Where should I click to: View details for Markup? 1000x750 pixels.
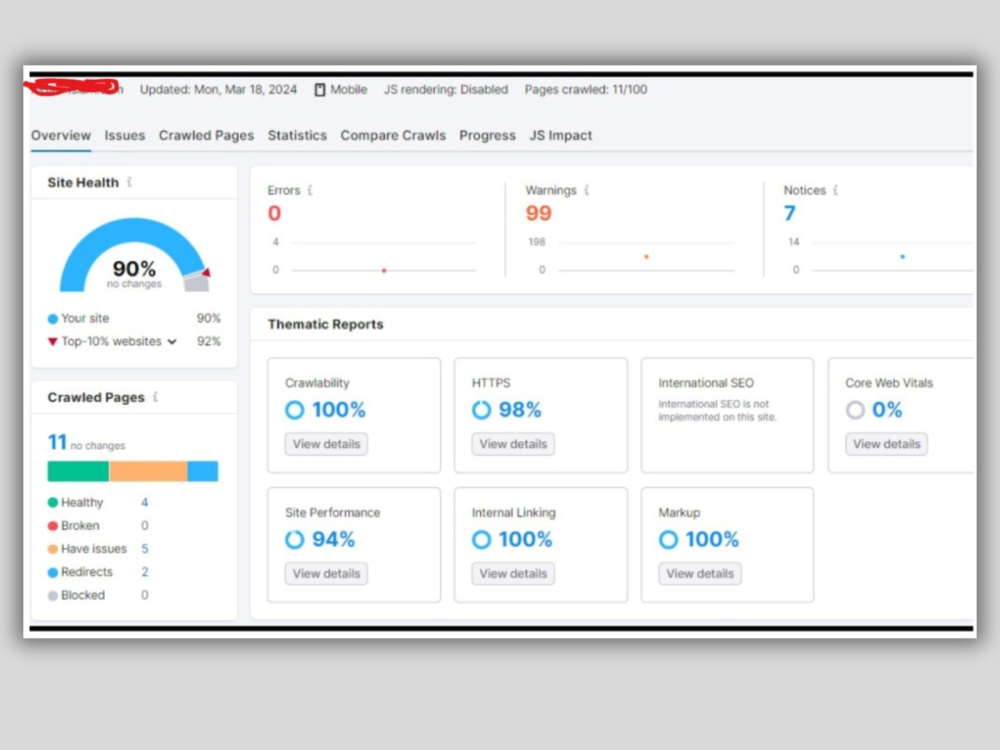(700, 573)
